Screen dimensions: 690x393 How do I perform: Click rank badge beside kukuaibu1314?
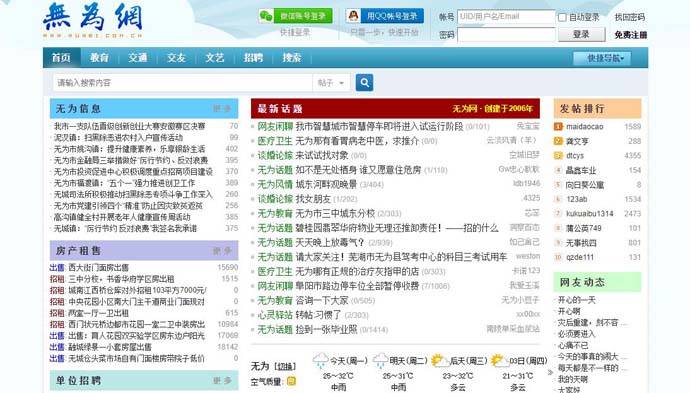pyautogui.click(x=558, y=214)
